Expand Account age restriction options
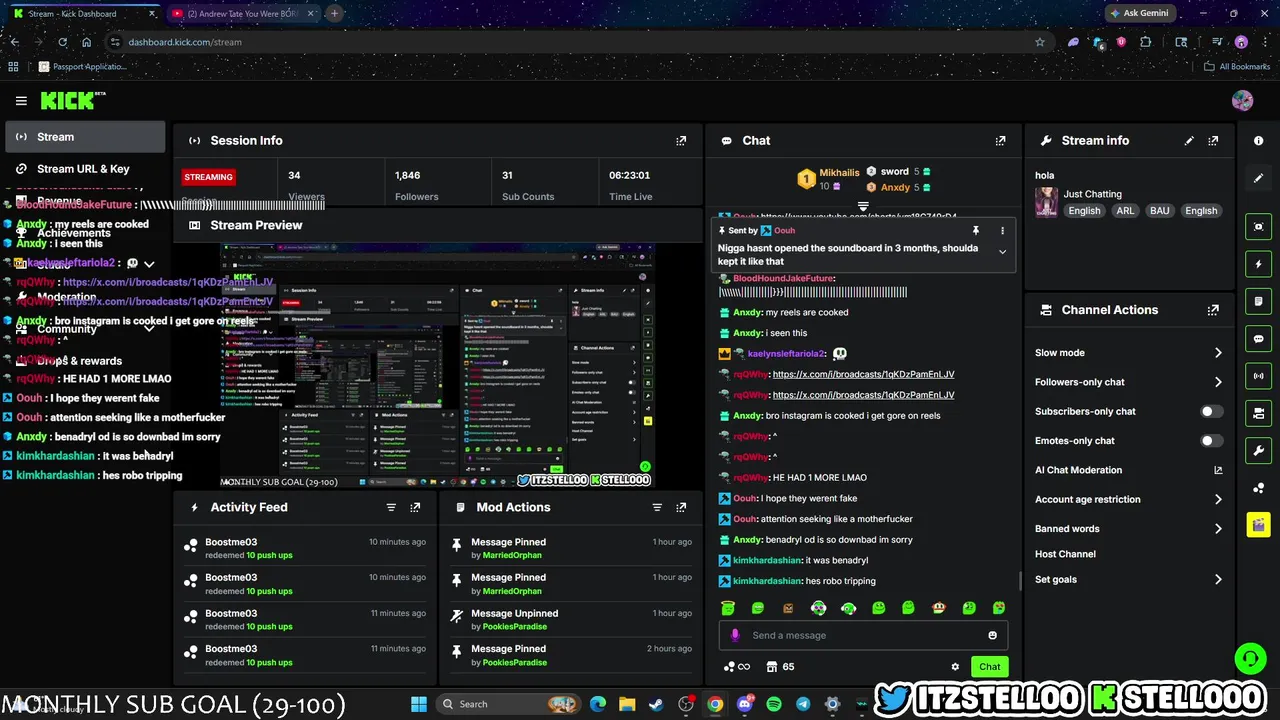Screen dimensions: 1280x720 point(1218,499)
